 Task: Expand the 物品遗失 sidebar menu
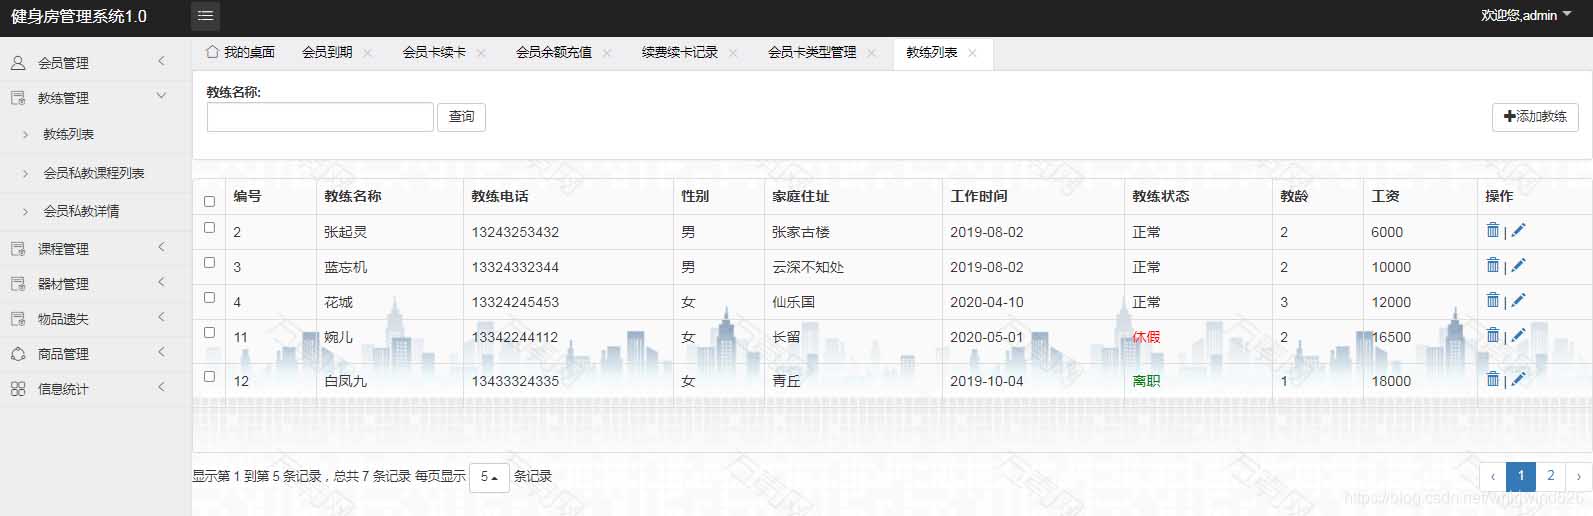95,318
